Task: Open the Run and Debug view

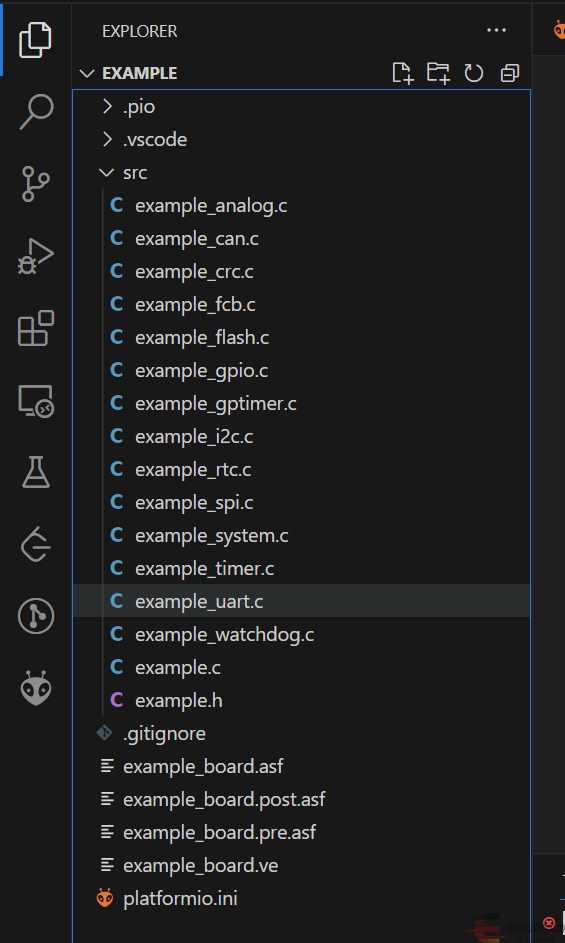Action: (36, 256)
